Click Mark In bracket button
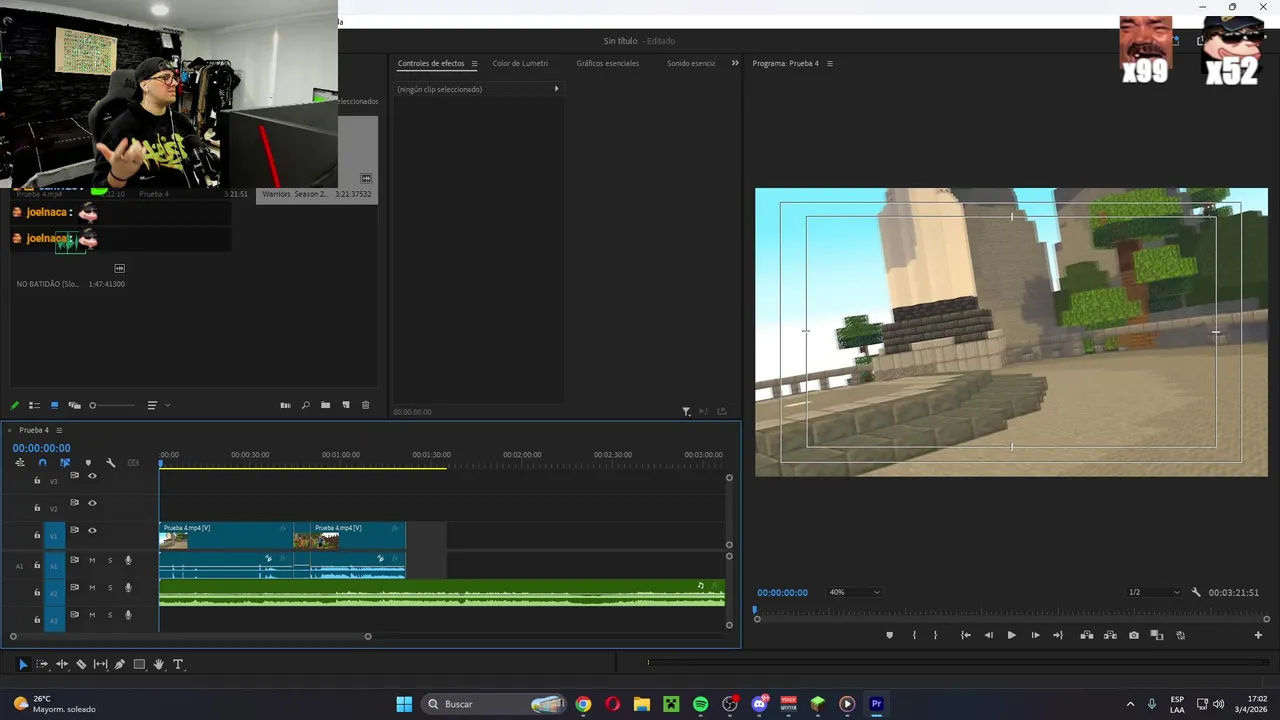This screenshot has width=1280, height=720. 913,635
